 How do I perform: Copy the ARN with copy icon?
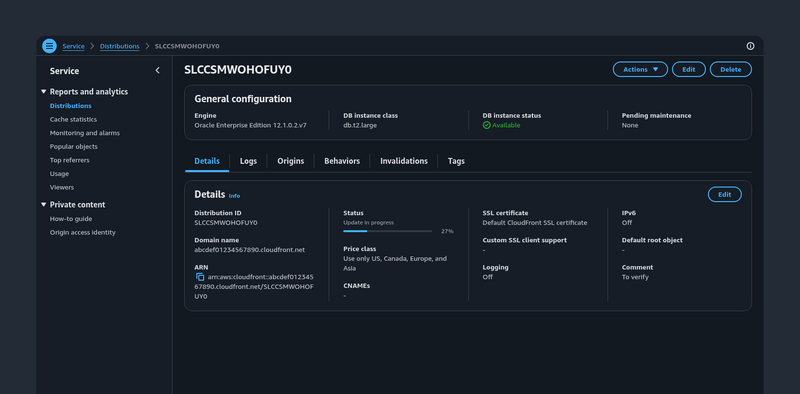(x=200, y=277)
